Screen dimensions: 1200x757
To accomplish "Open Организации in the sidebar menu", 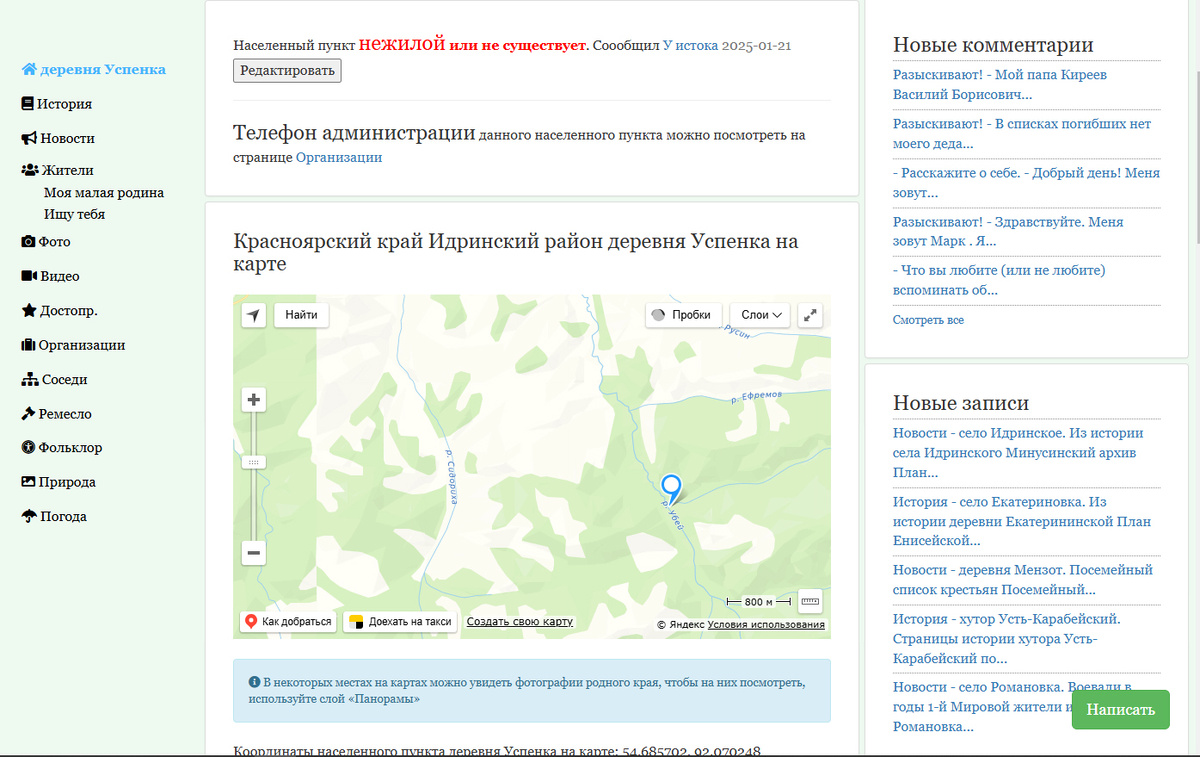I will [82, 345].
